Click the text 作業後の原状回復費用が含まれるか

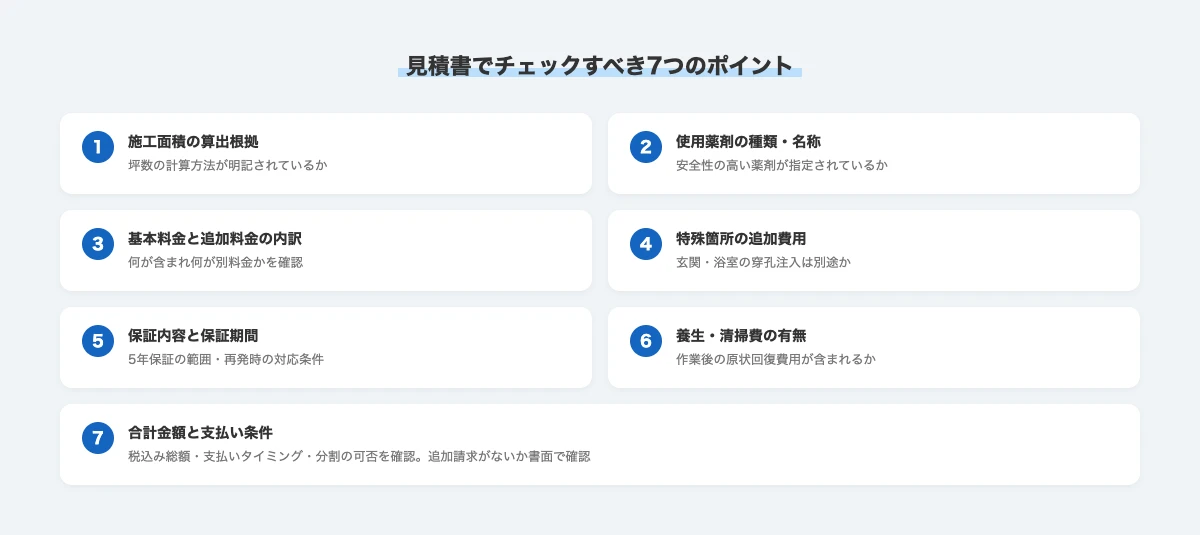click(x=776, y=359)
